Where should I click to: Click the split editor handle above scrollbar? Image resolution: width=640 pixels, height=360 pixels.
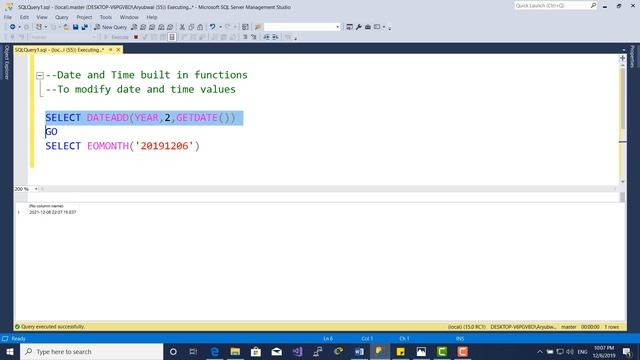click(x=622, y=58)
